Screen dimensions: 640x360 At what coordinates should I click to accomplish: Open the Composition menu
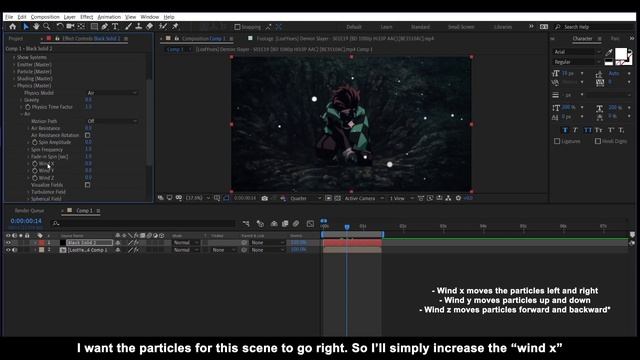[45, 17]
